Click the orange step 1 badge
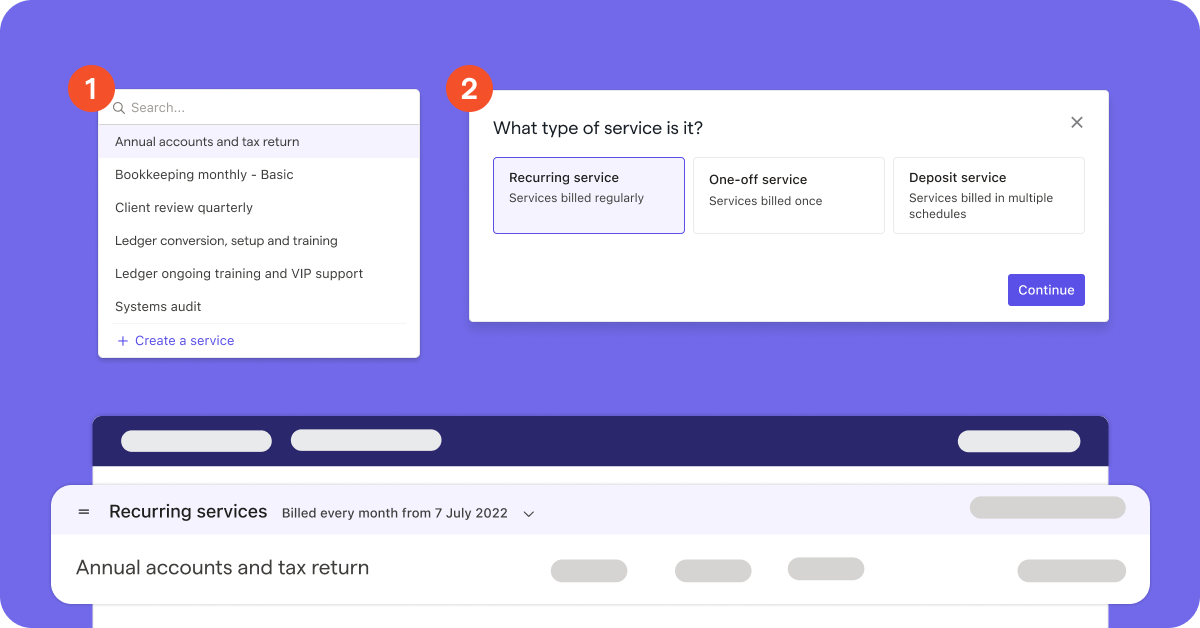 91,90
